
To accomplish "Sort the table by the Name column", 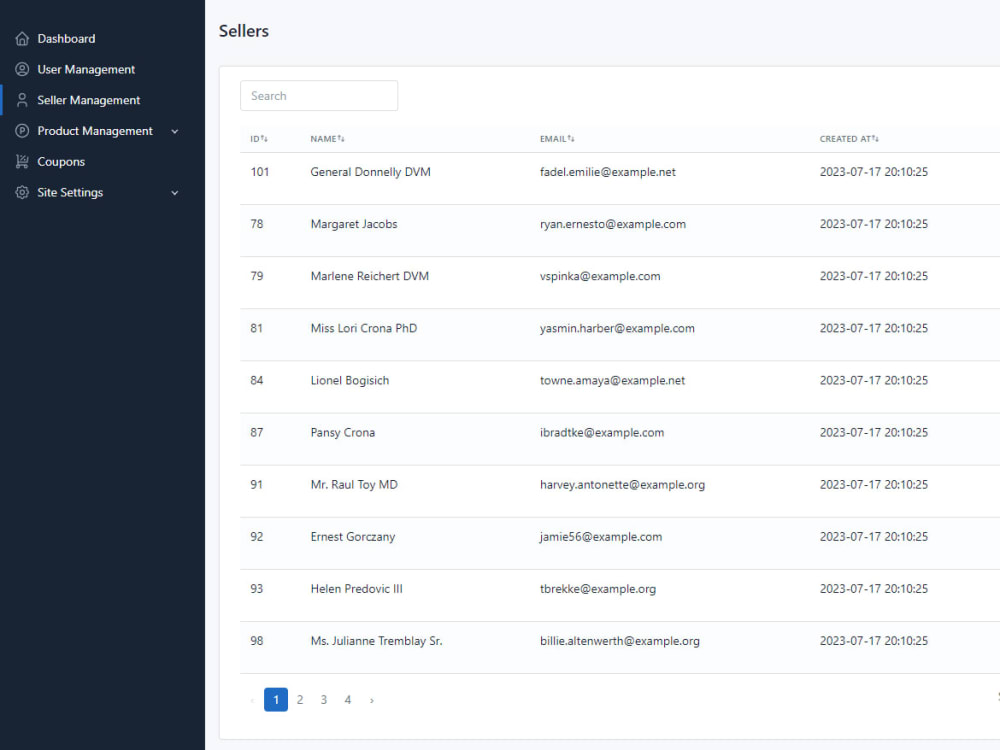I will pos(327,139).
